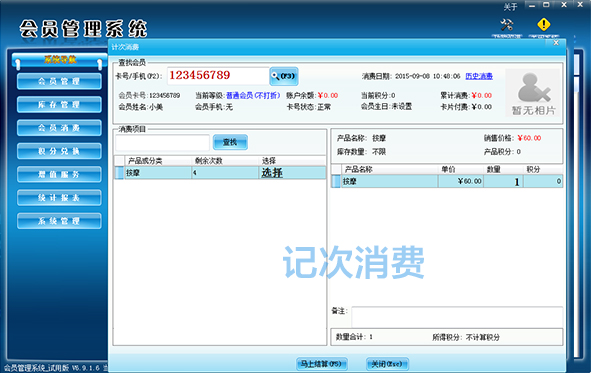This screenshot has width=591, height=373.
Task: Click the 查找 button under 消费项目
Action: click(x=230, y=142)
